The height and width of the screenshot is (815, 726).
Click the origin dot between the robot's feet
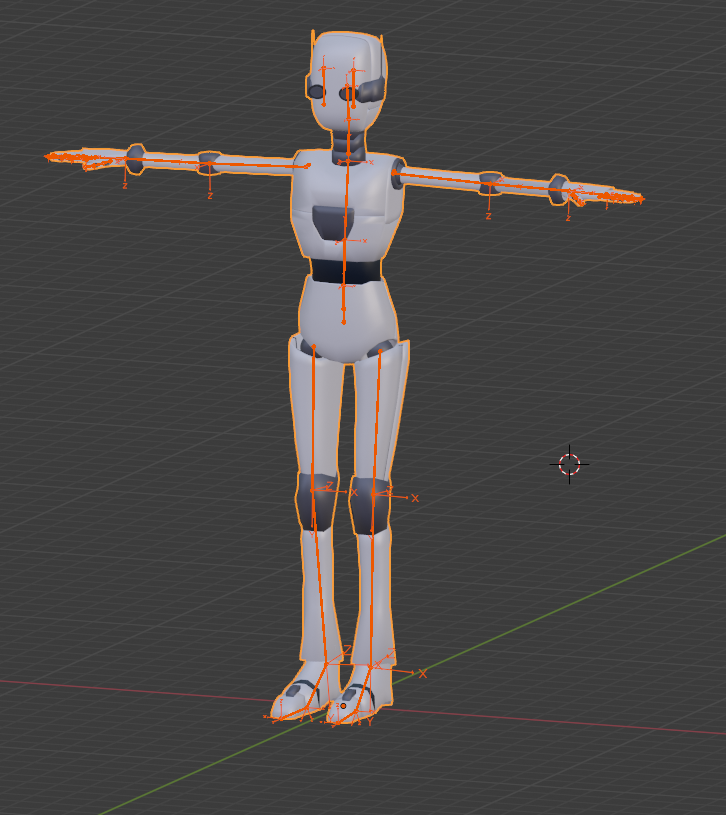coord(343,706)
